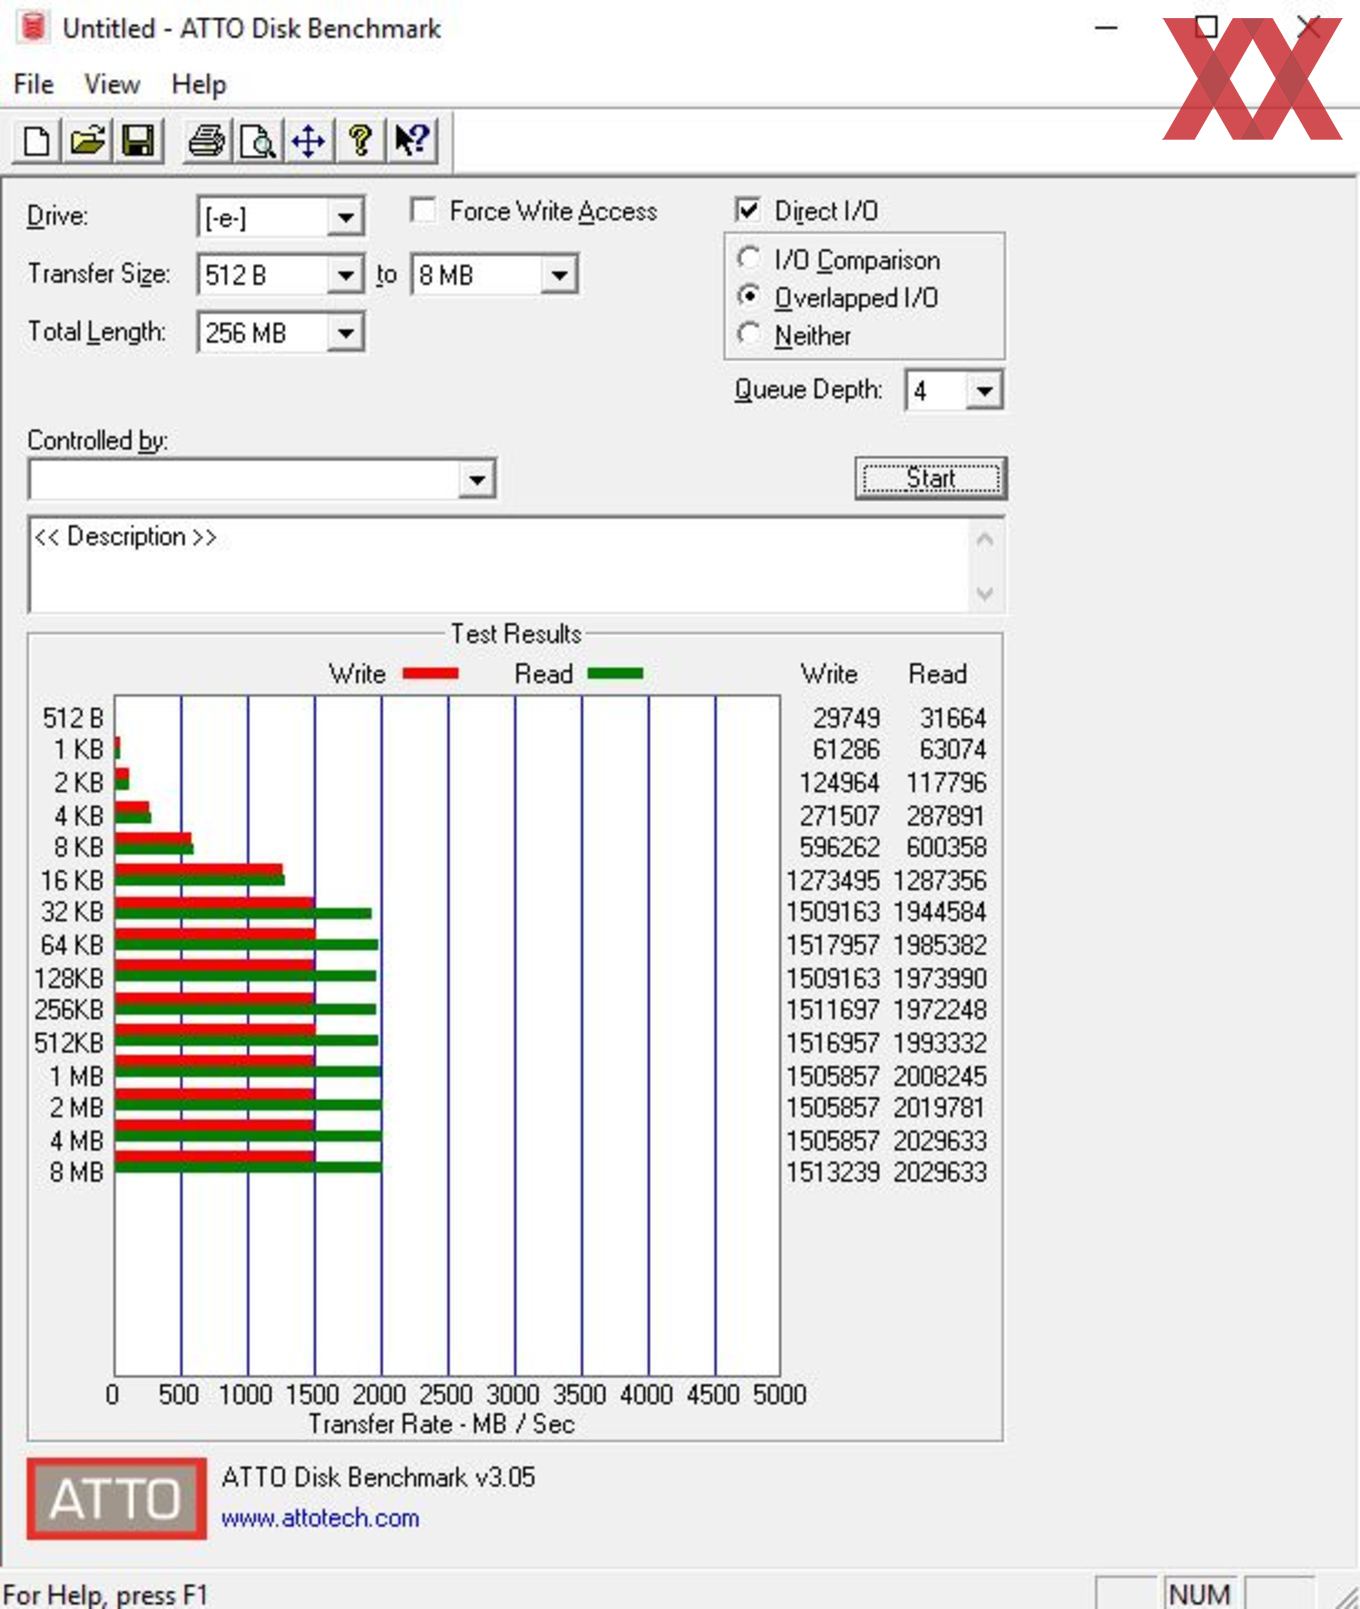Click the 512KB row label
The width and height of the screenshot is (1360, 1609).
tap(69, 1043)
